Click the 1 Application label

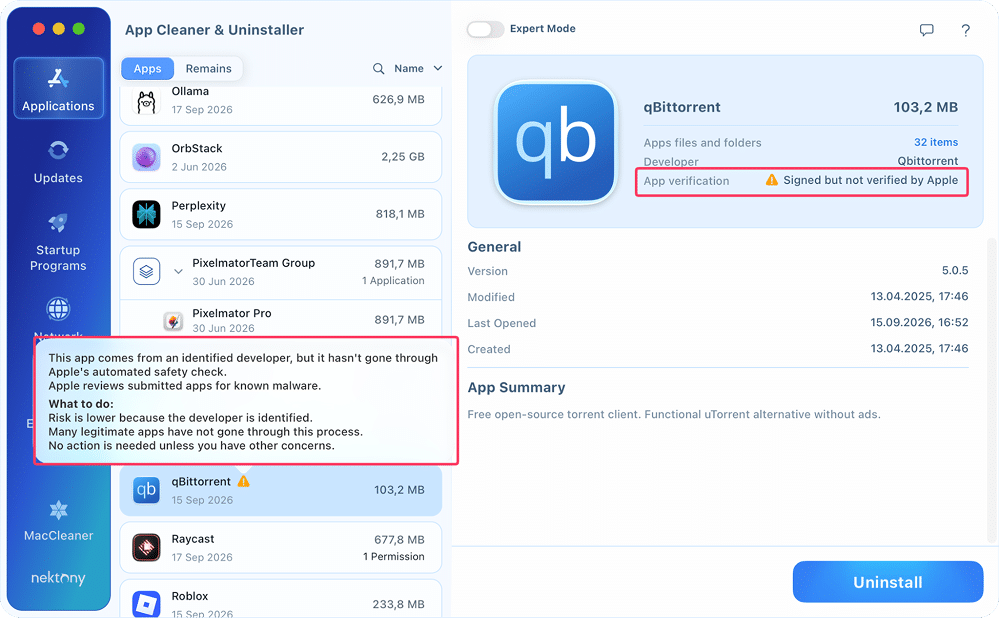tap(393, 280)
